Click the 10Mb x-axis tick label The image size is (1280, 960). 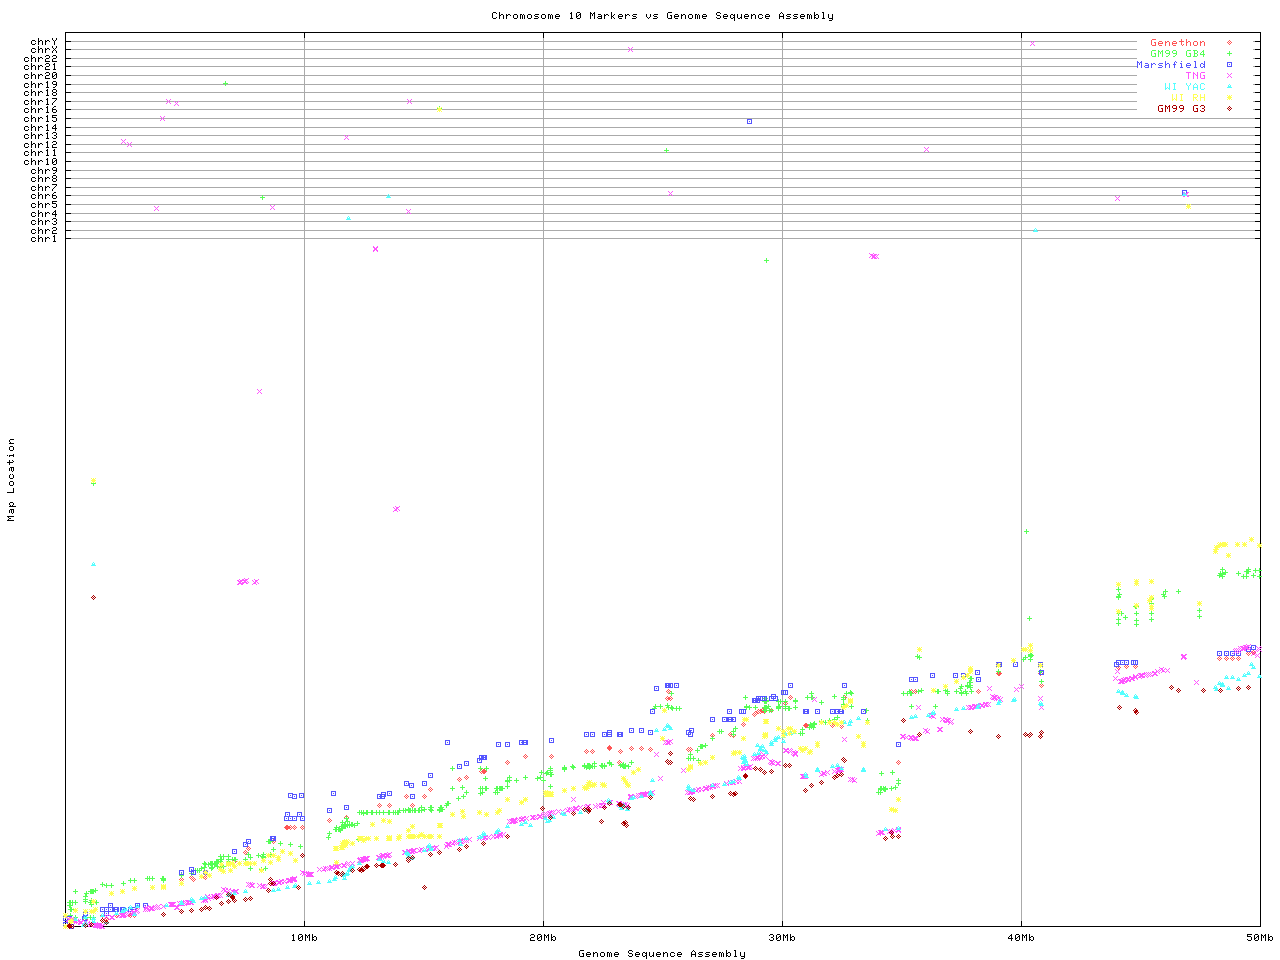(304, 938)
